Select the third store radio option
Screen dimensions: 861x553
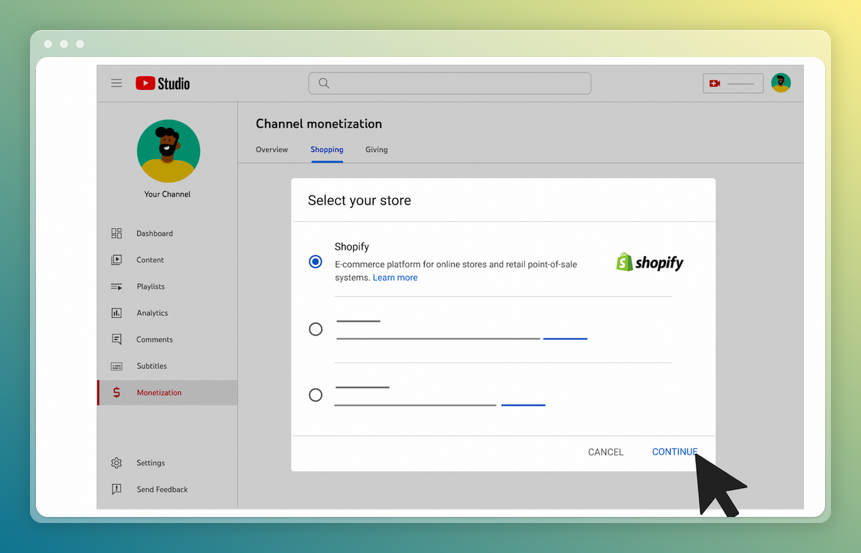point(315,395)
